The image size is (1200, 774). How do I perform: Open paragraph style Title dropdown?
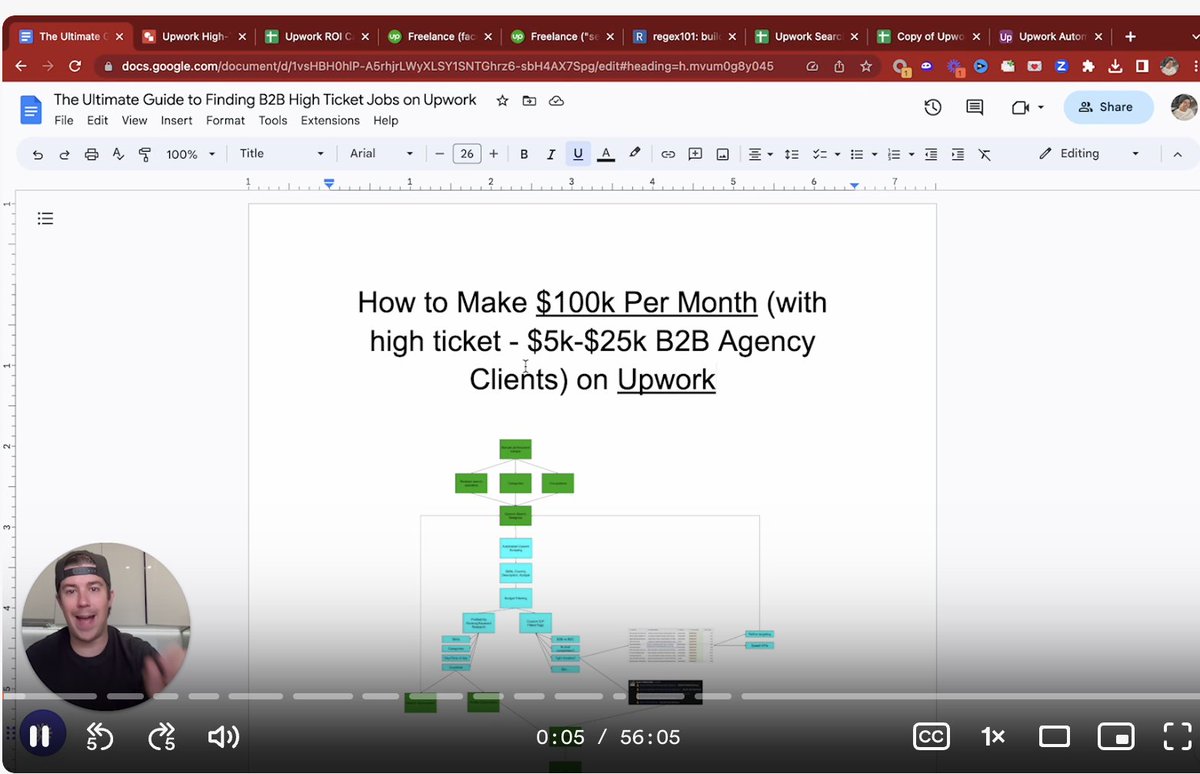point(282,154)
